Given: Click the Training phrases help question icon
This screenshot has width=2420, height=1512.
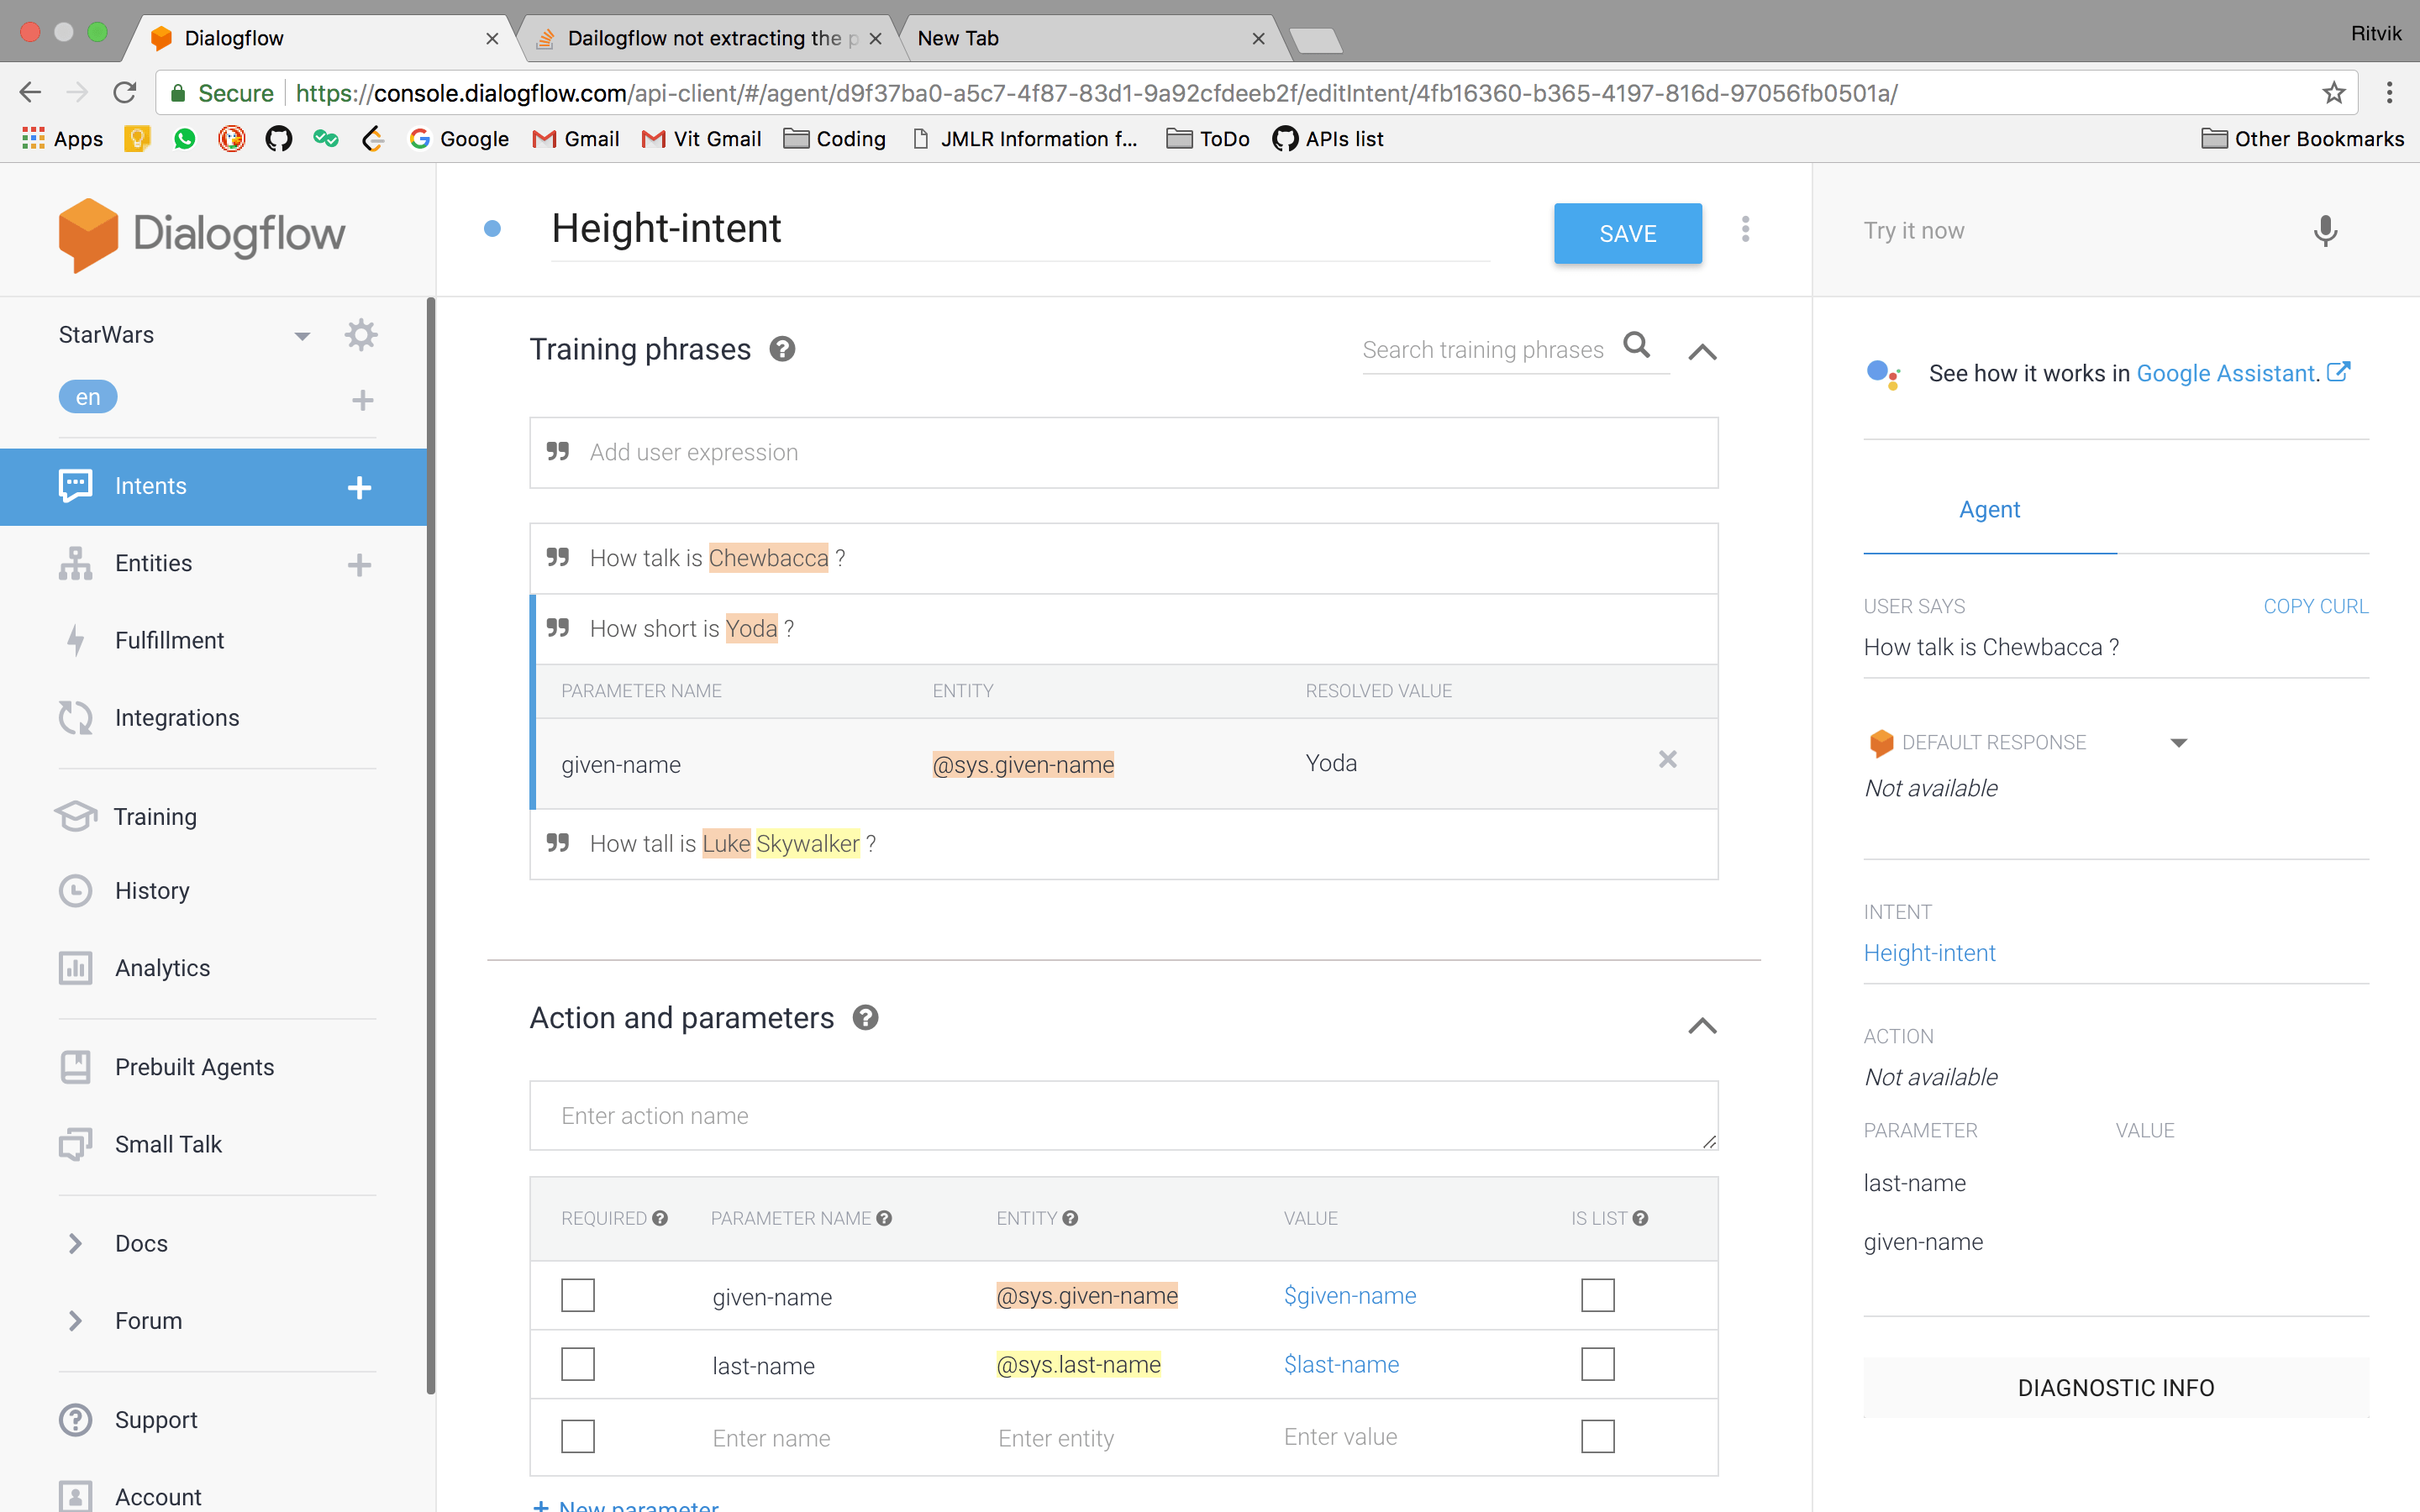Looking at the screenshot, I should pos(782,349).
